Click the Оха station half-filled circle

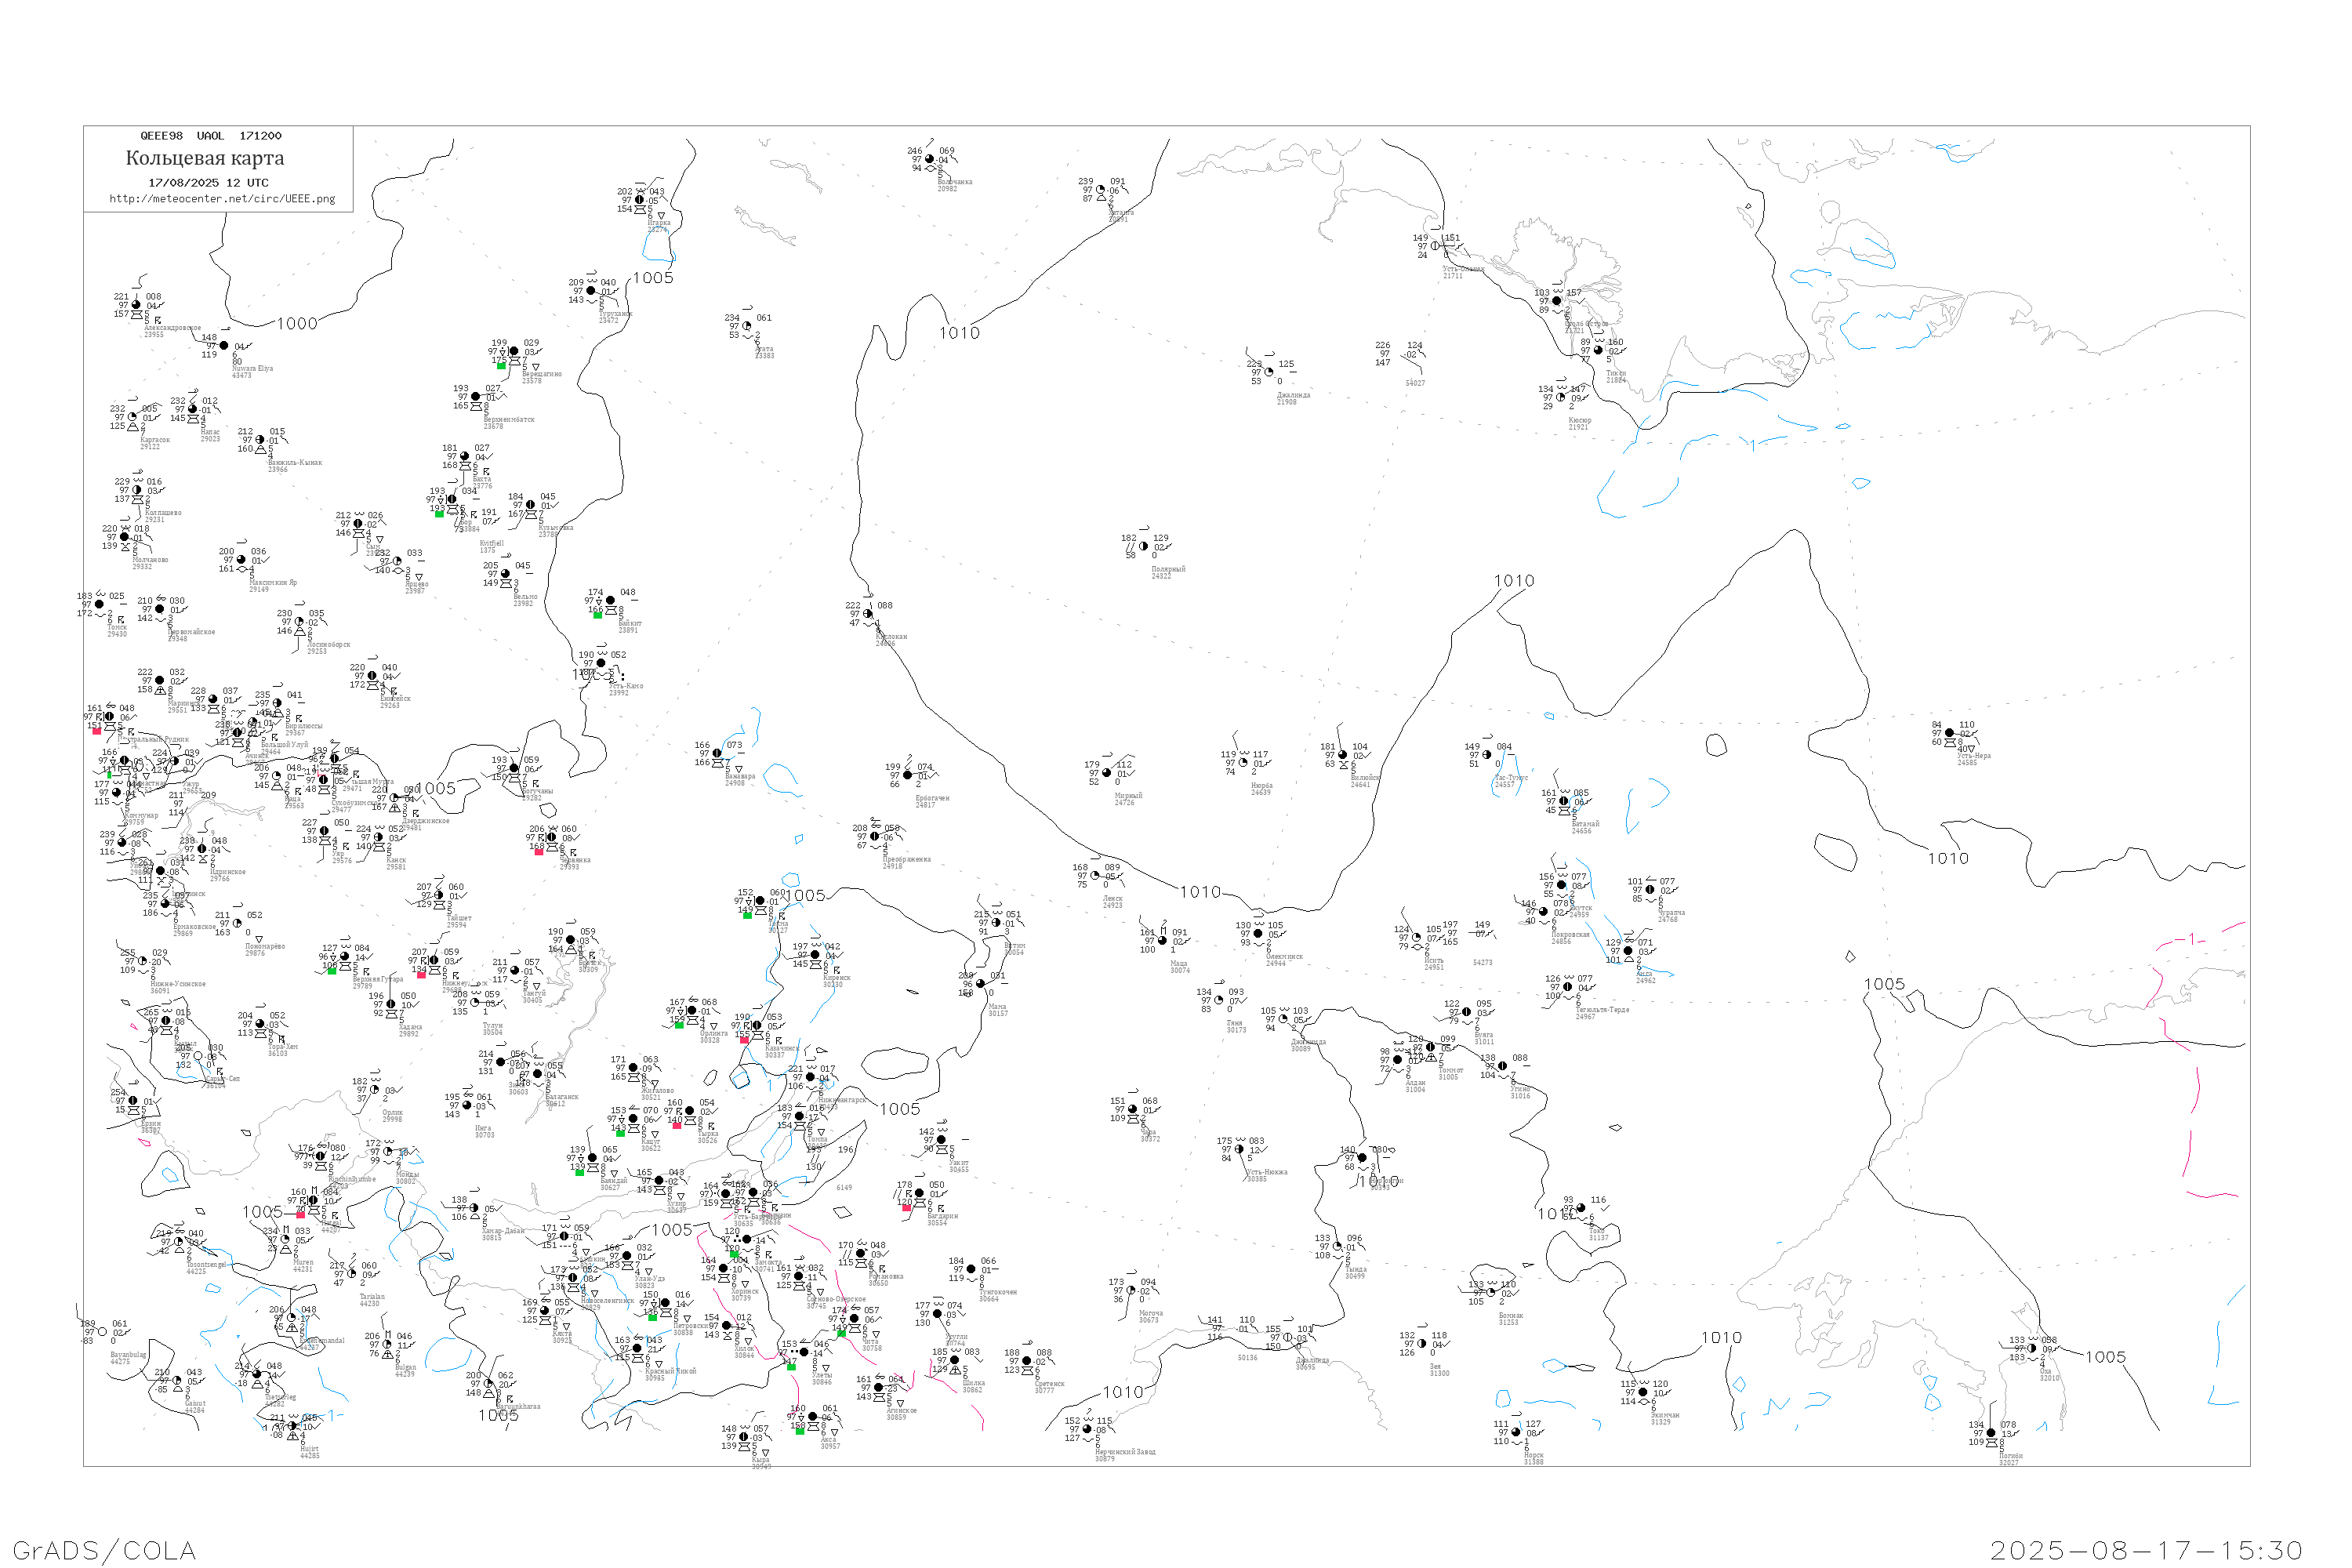click(x=2032, y=1349)
